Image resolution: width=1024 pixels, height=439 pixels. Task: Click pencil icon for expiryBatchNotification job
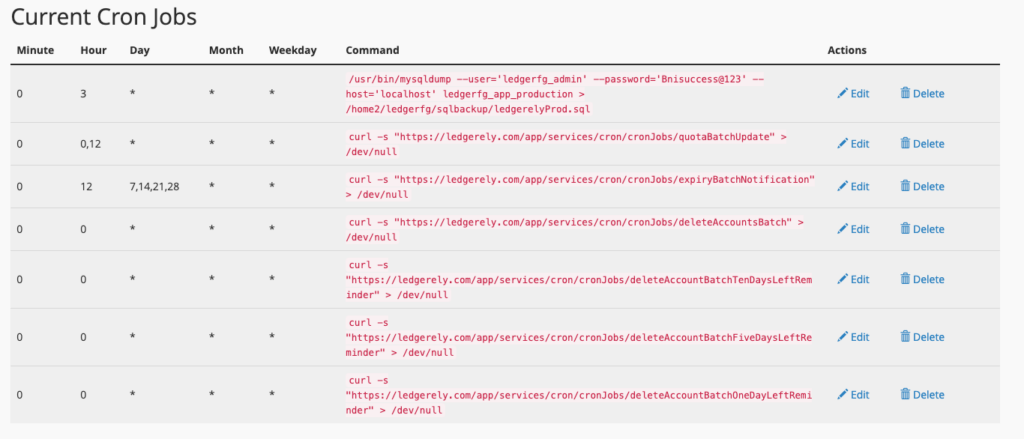pos(842,186)
